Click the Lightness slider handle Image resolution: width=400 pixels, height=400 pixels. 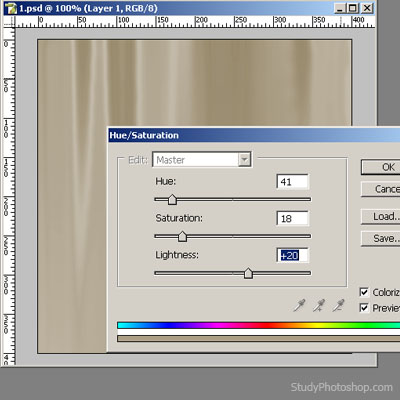pyautogui.click(x=248, y=273)
